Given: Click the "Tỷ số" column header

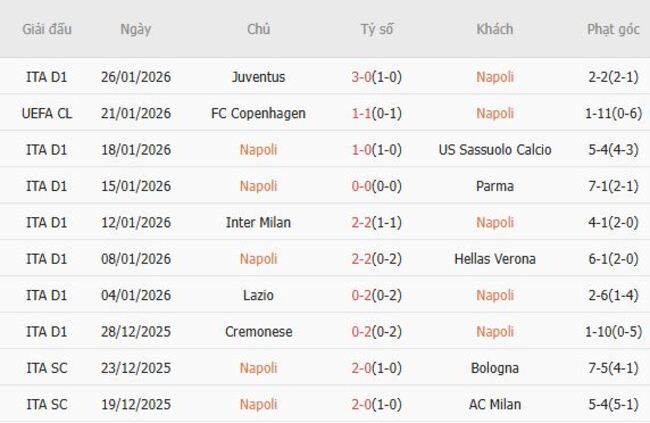Looking at the screenshot, I should click(377, 29).
